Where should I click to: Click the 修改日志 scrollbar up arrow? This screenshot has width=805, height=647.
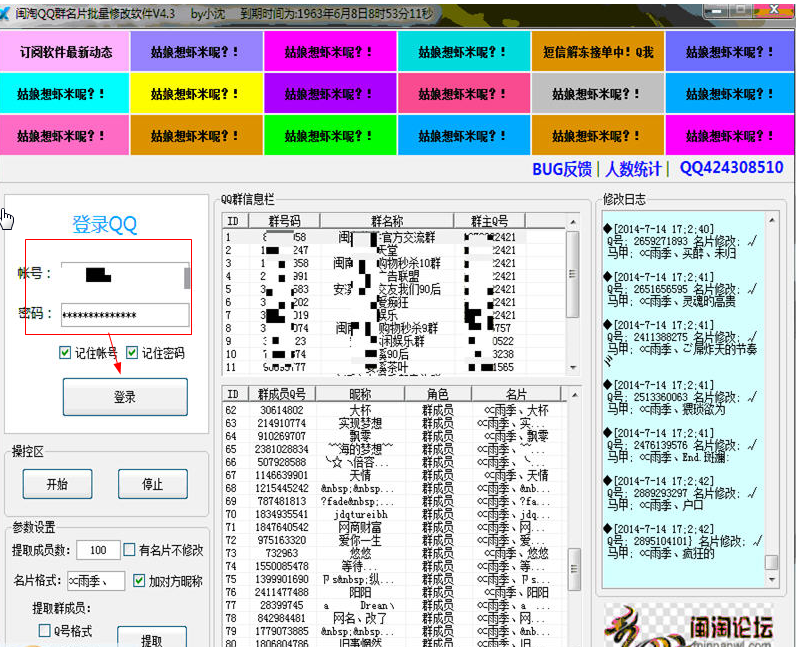(x=772, y=220)
